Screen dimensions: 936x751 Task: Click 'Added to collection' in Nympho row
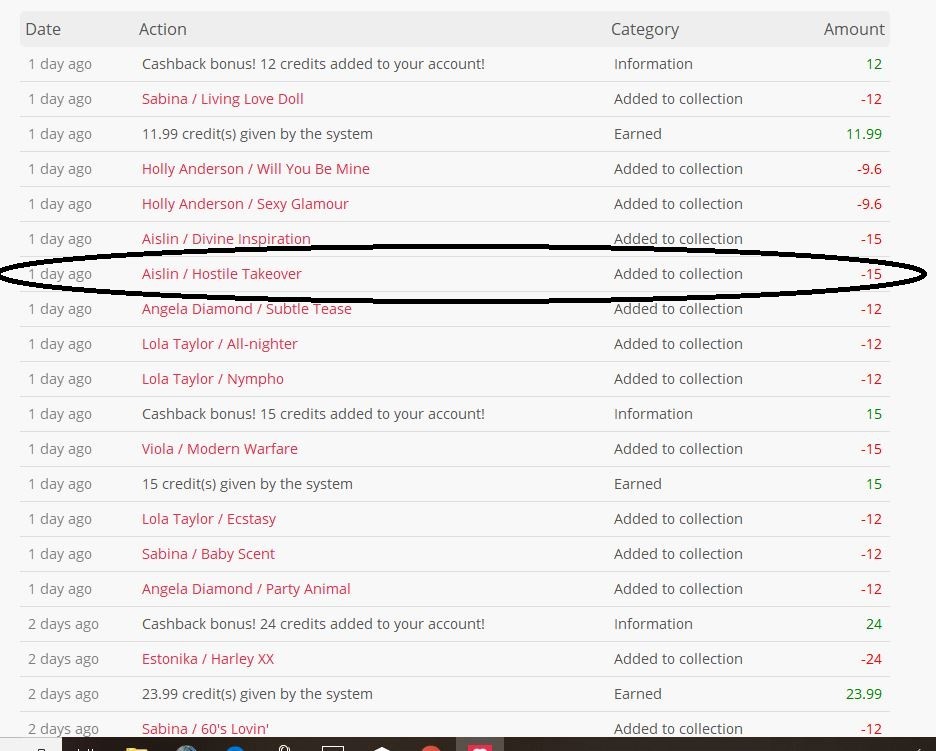pos(678,379)
